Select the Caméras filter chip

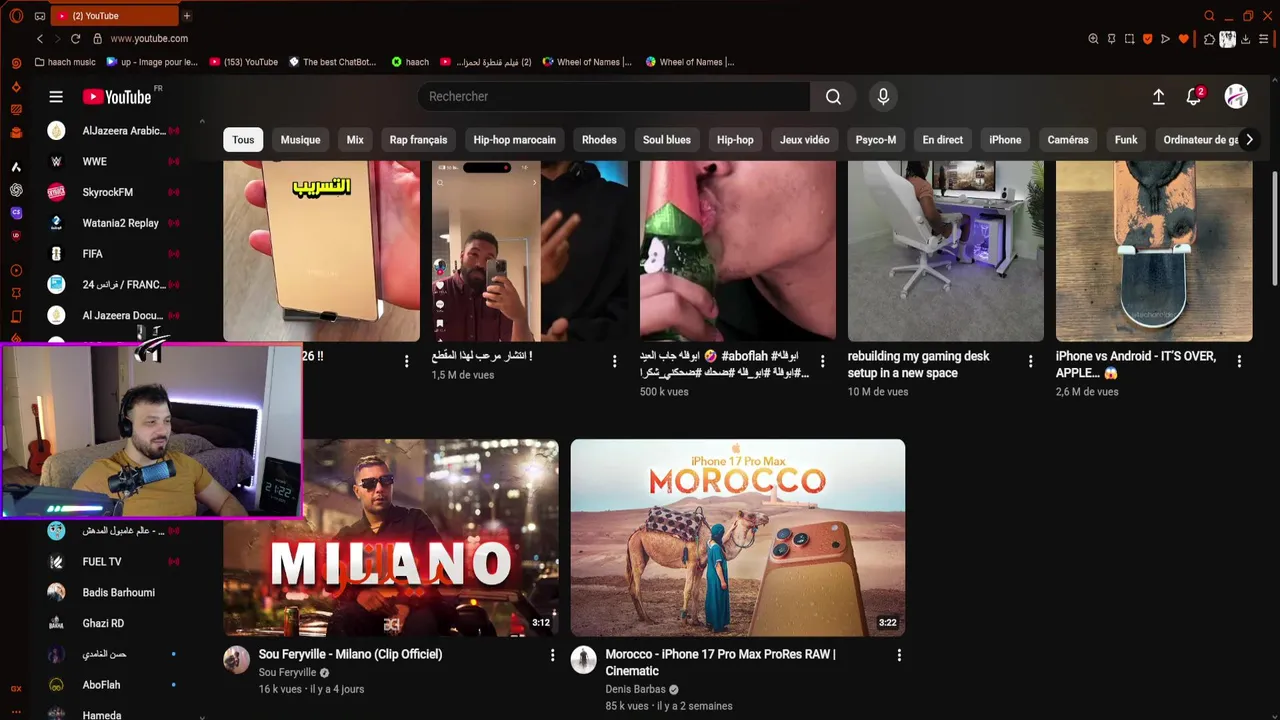(1067, 140)
